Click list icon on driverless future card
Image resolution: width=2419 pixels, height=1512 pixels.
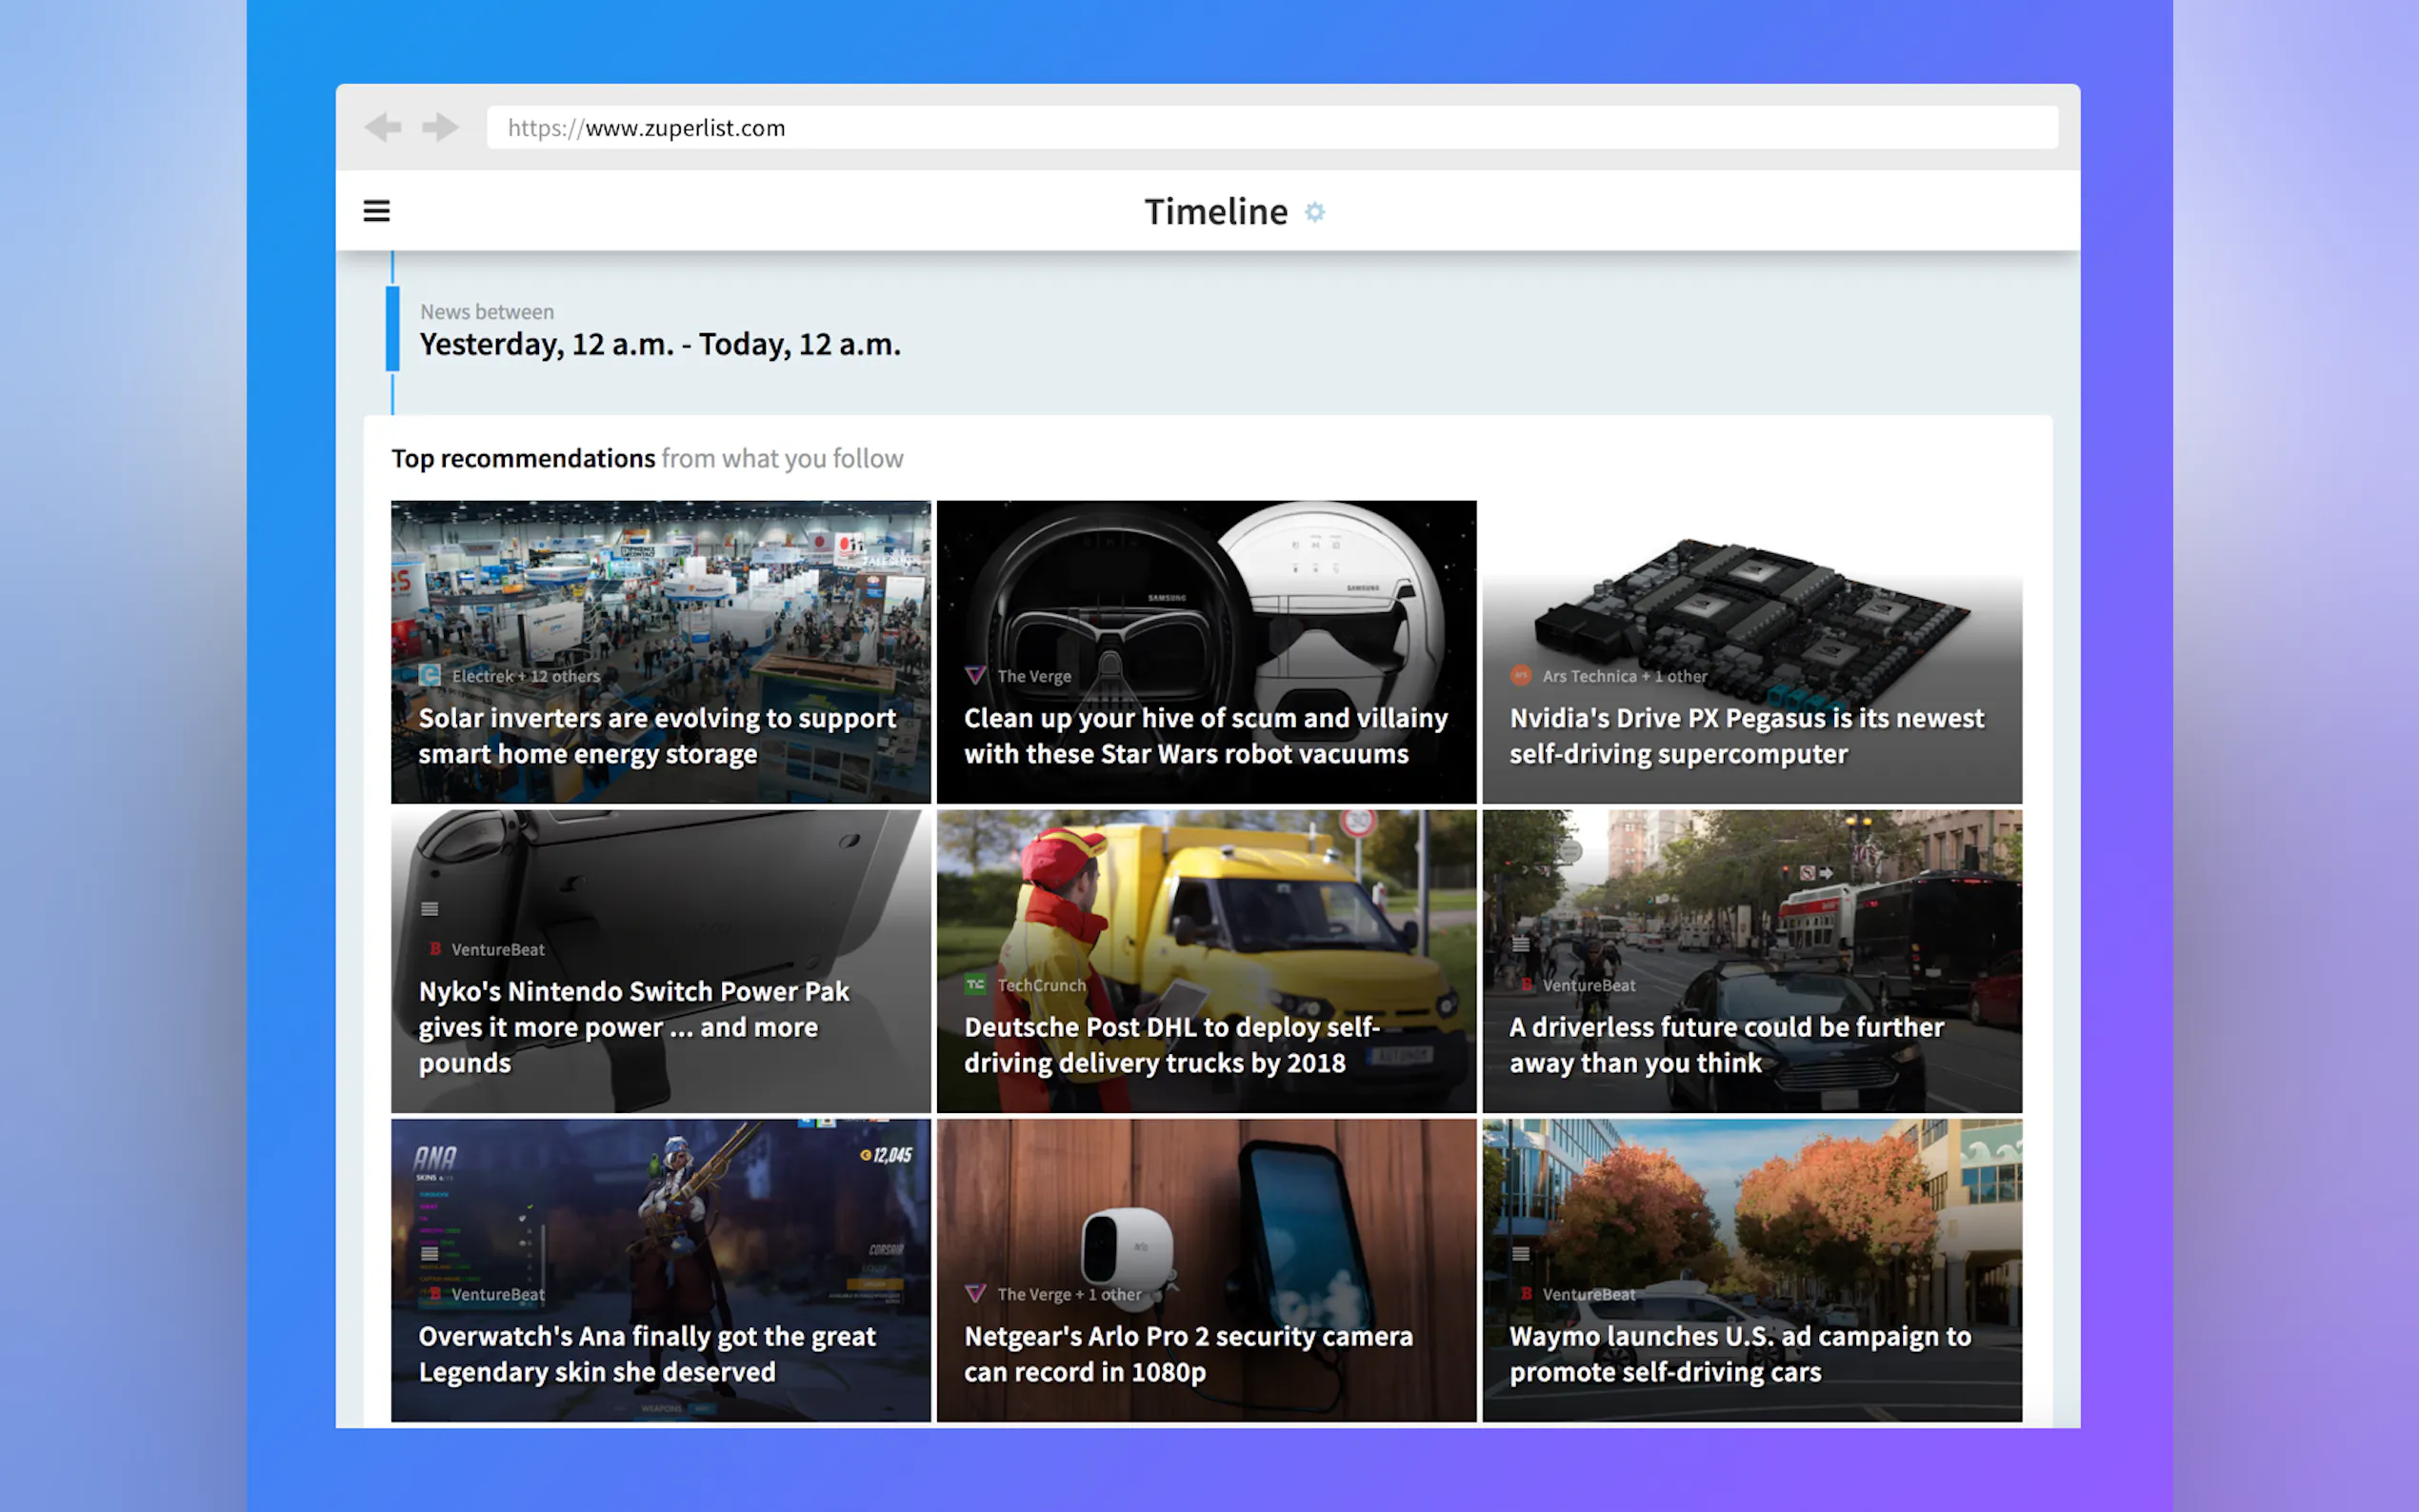coord(1521,944)
